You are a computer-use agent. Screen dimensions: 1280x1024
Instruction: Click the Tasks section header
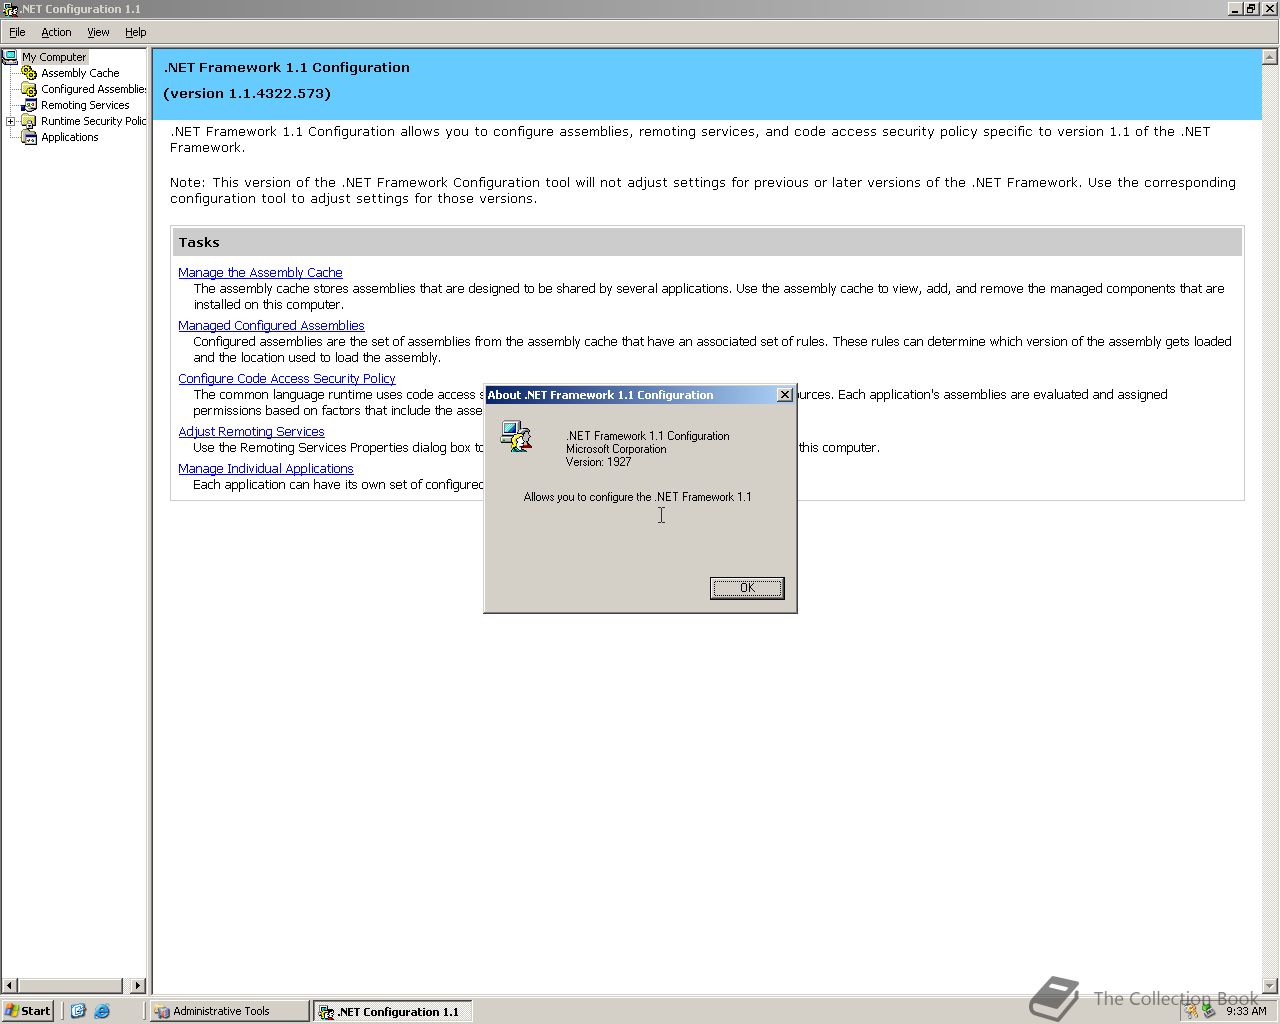pos(708,242)
